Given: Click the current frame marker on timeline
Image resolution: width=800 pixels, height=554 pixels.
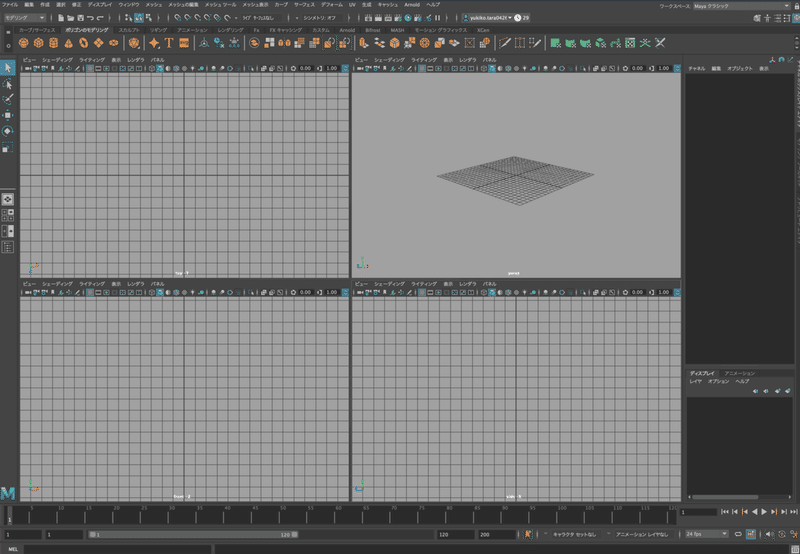Looking at the screenshot, I should 9,515.
